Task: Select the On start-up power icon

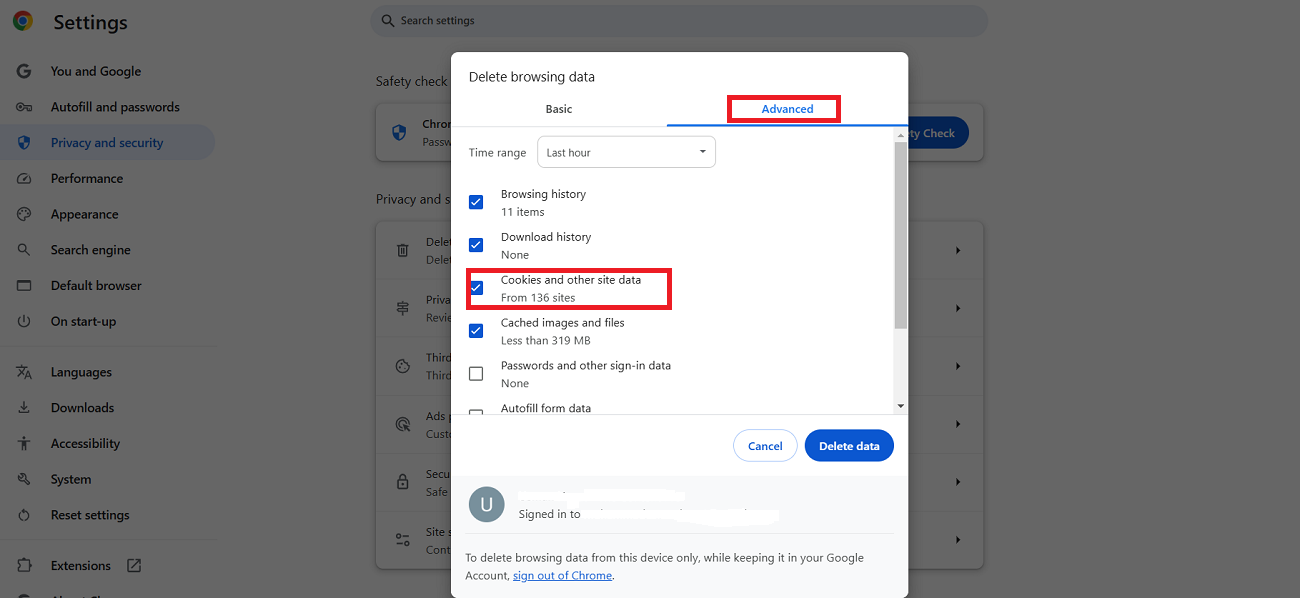Action: tap(24, 321)
